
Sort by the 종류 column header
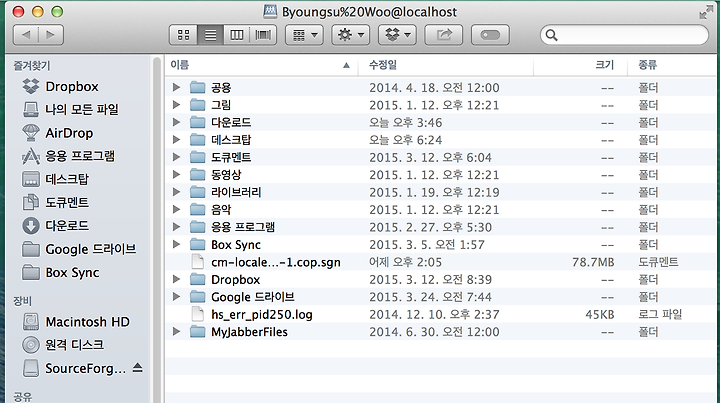click(x=672, y=65)
